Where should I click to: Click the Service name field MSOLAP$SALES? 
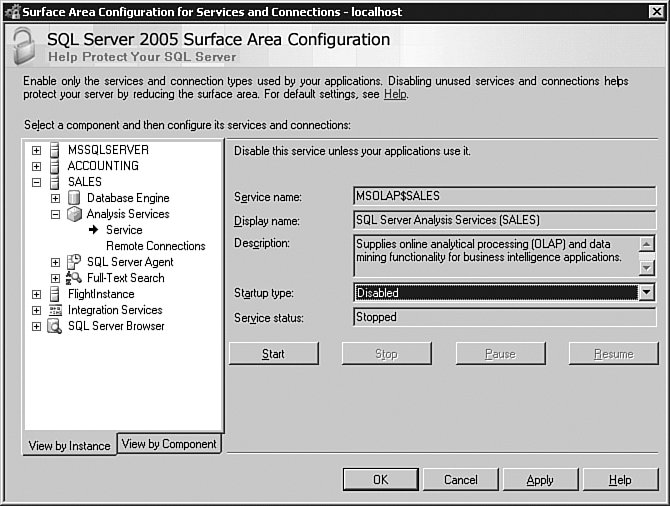[504, 196]
